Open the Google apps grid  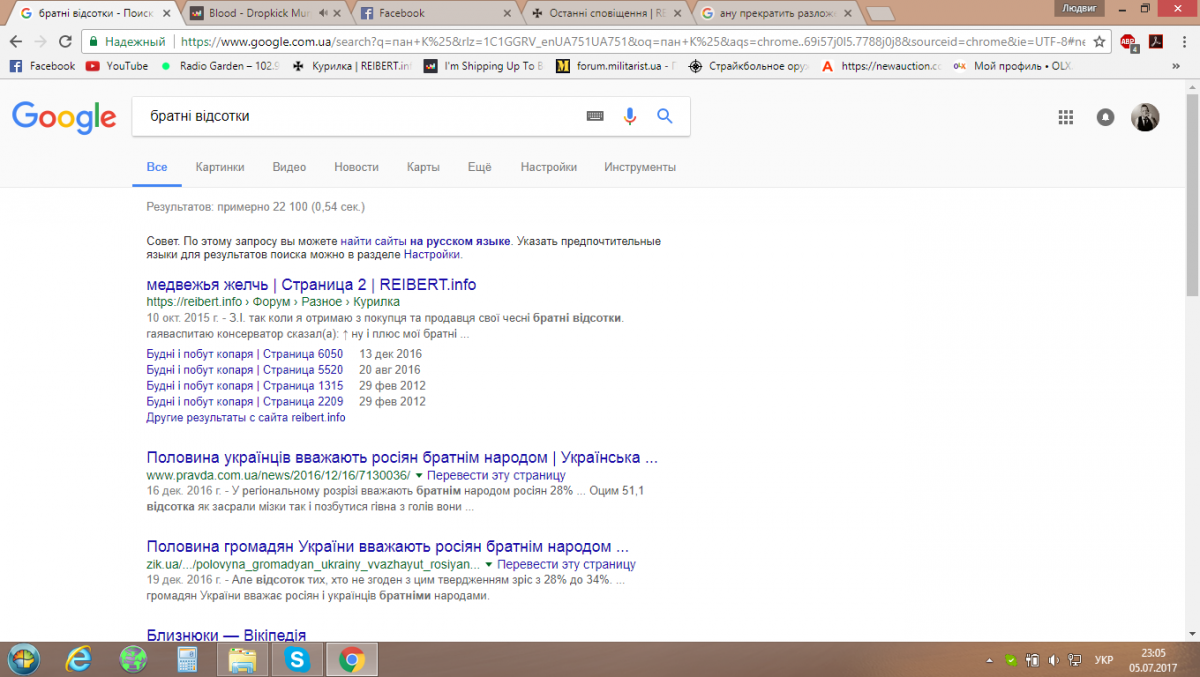click(1065, 117)
